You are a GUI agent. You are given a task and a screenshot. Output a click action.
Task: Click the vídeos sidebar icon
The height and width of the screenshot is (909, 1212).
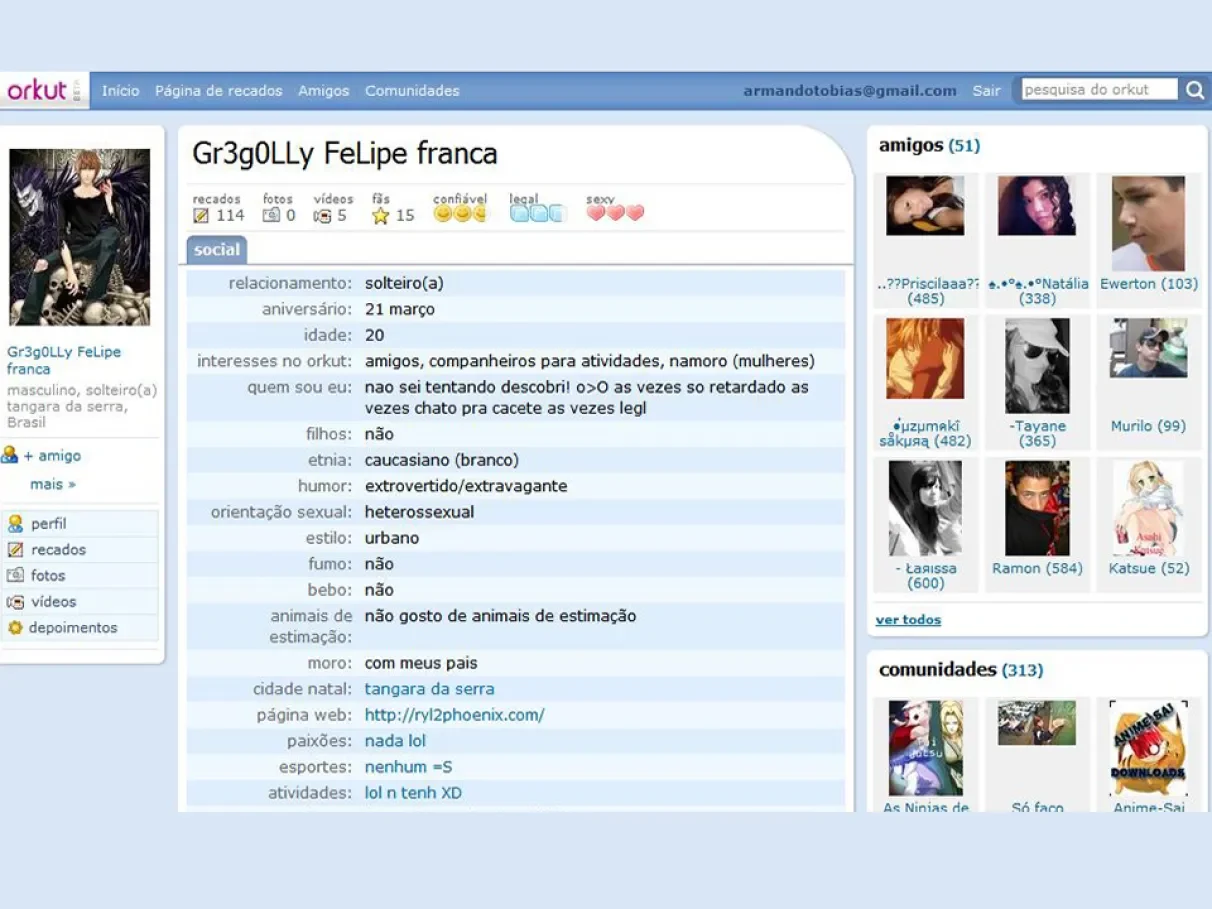15,601
